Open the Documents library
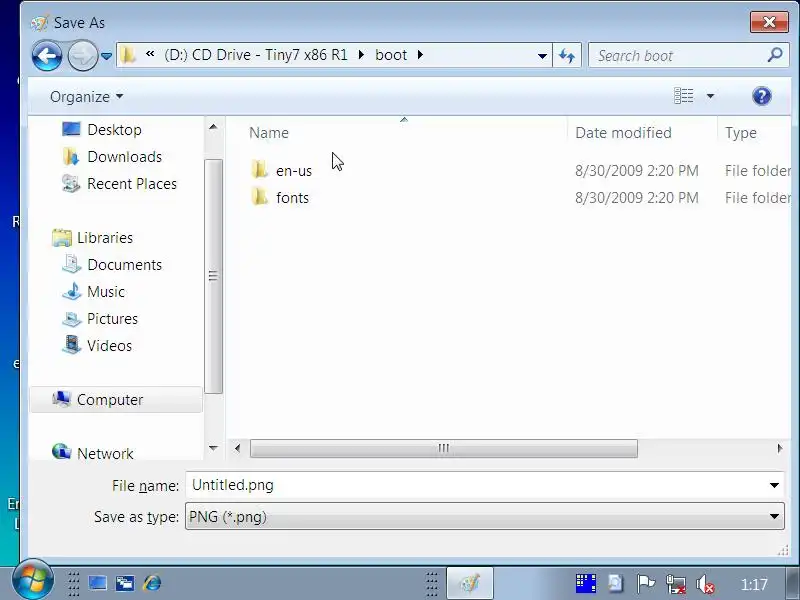 [124, 265]
